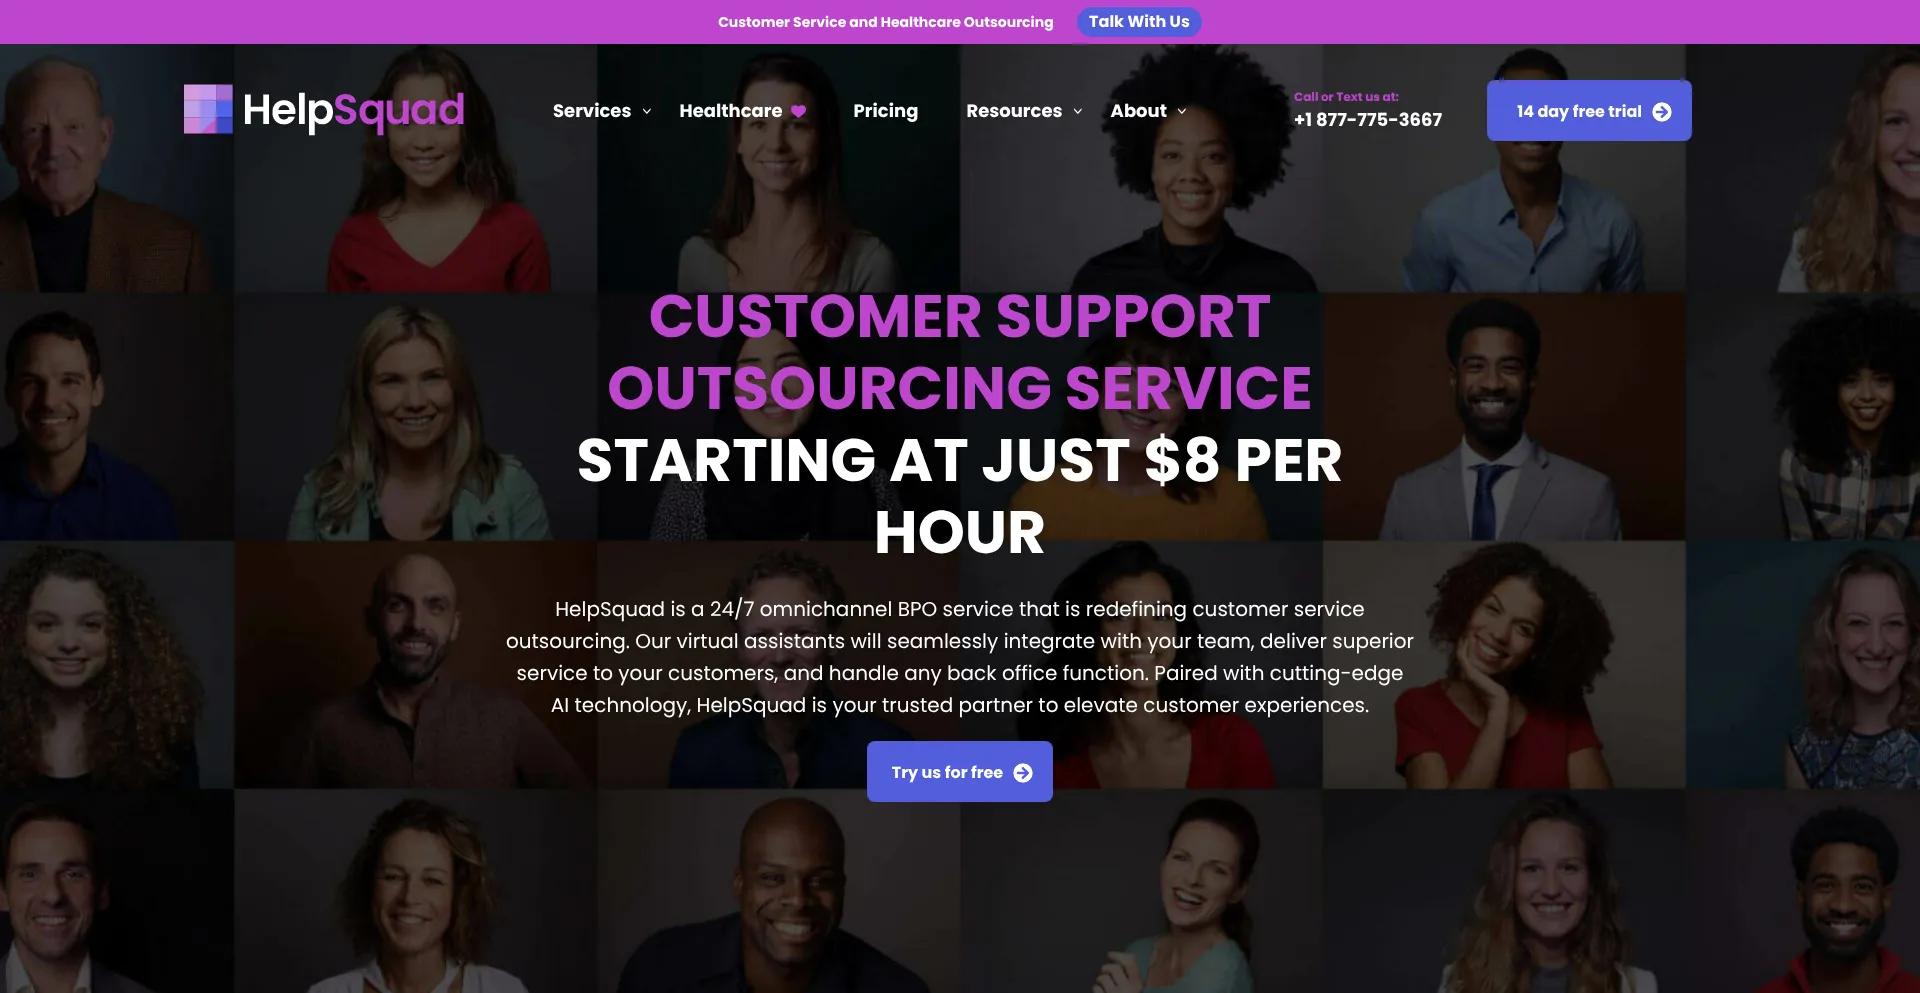Image resolution: width=1920 pixels, height=993 pixels.
Task: Open the About menu
Action: (x=1138, y=111)
